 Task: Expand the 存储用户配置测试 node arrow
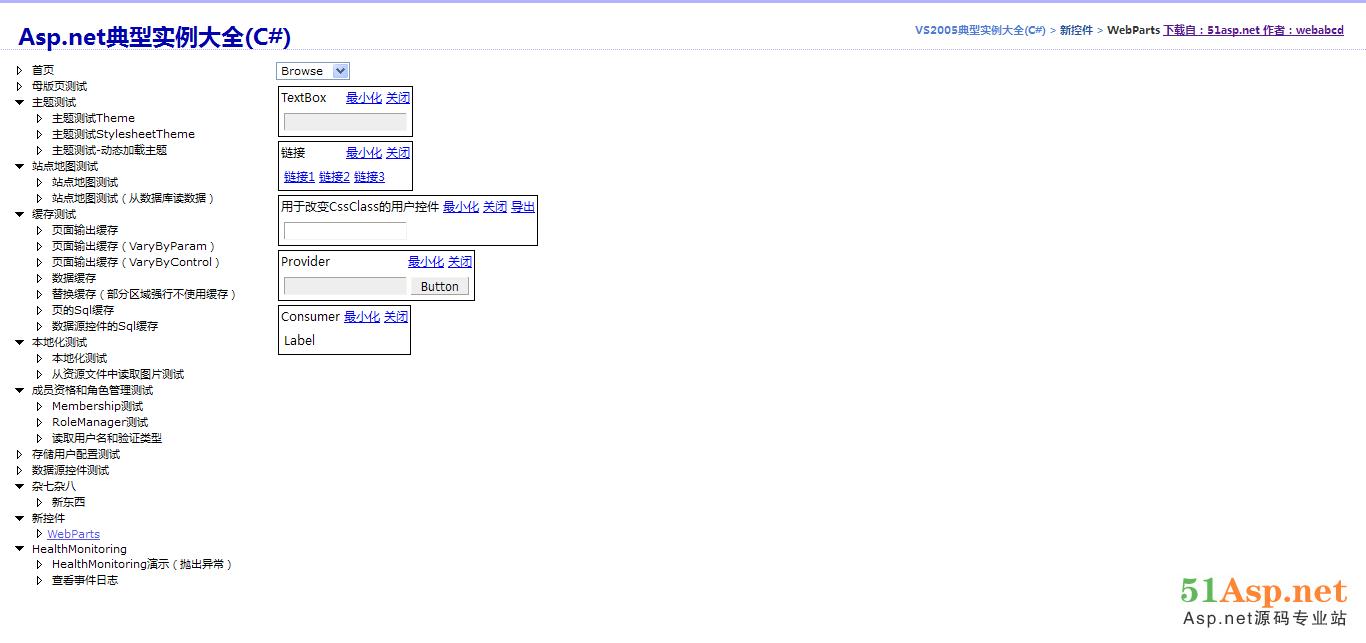20,454
